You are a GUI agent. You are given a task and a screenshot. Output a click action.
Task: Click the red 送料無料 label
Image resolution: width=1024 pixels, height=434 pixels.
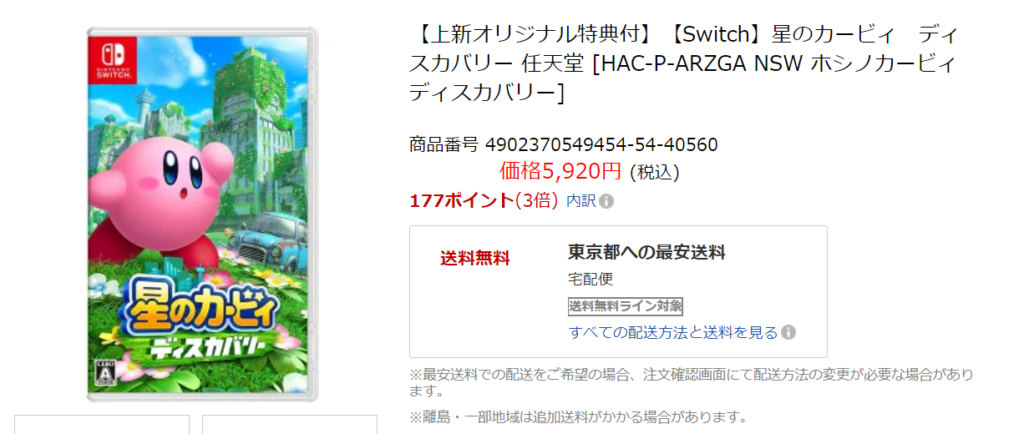[475, 258]
